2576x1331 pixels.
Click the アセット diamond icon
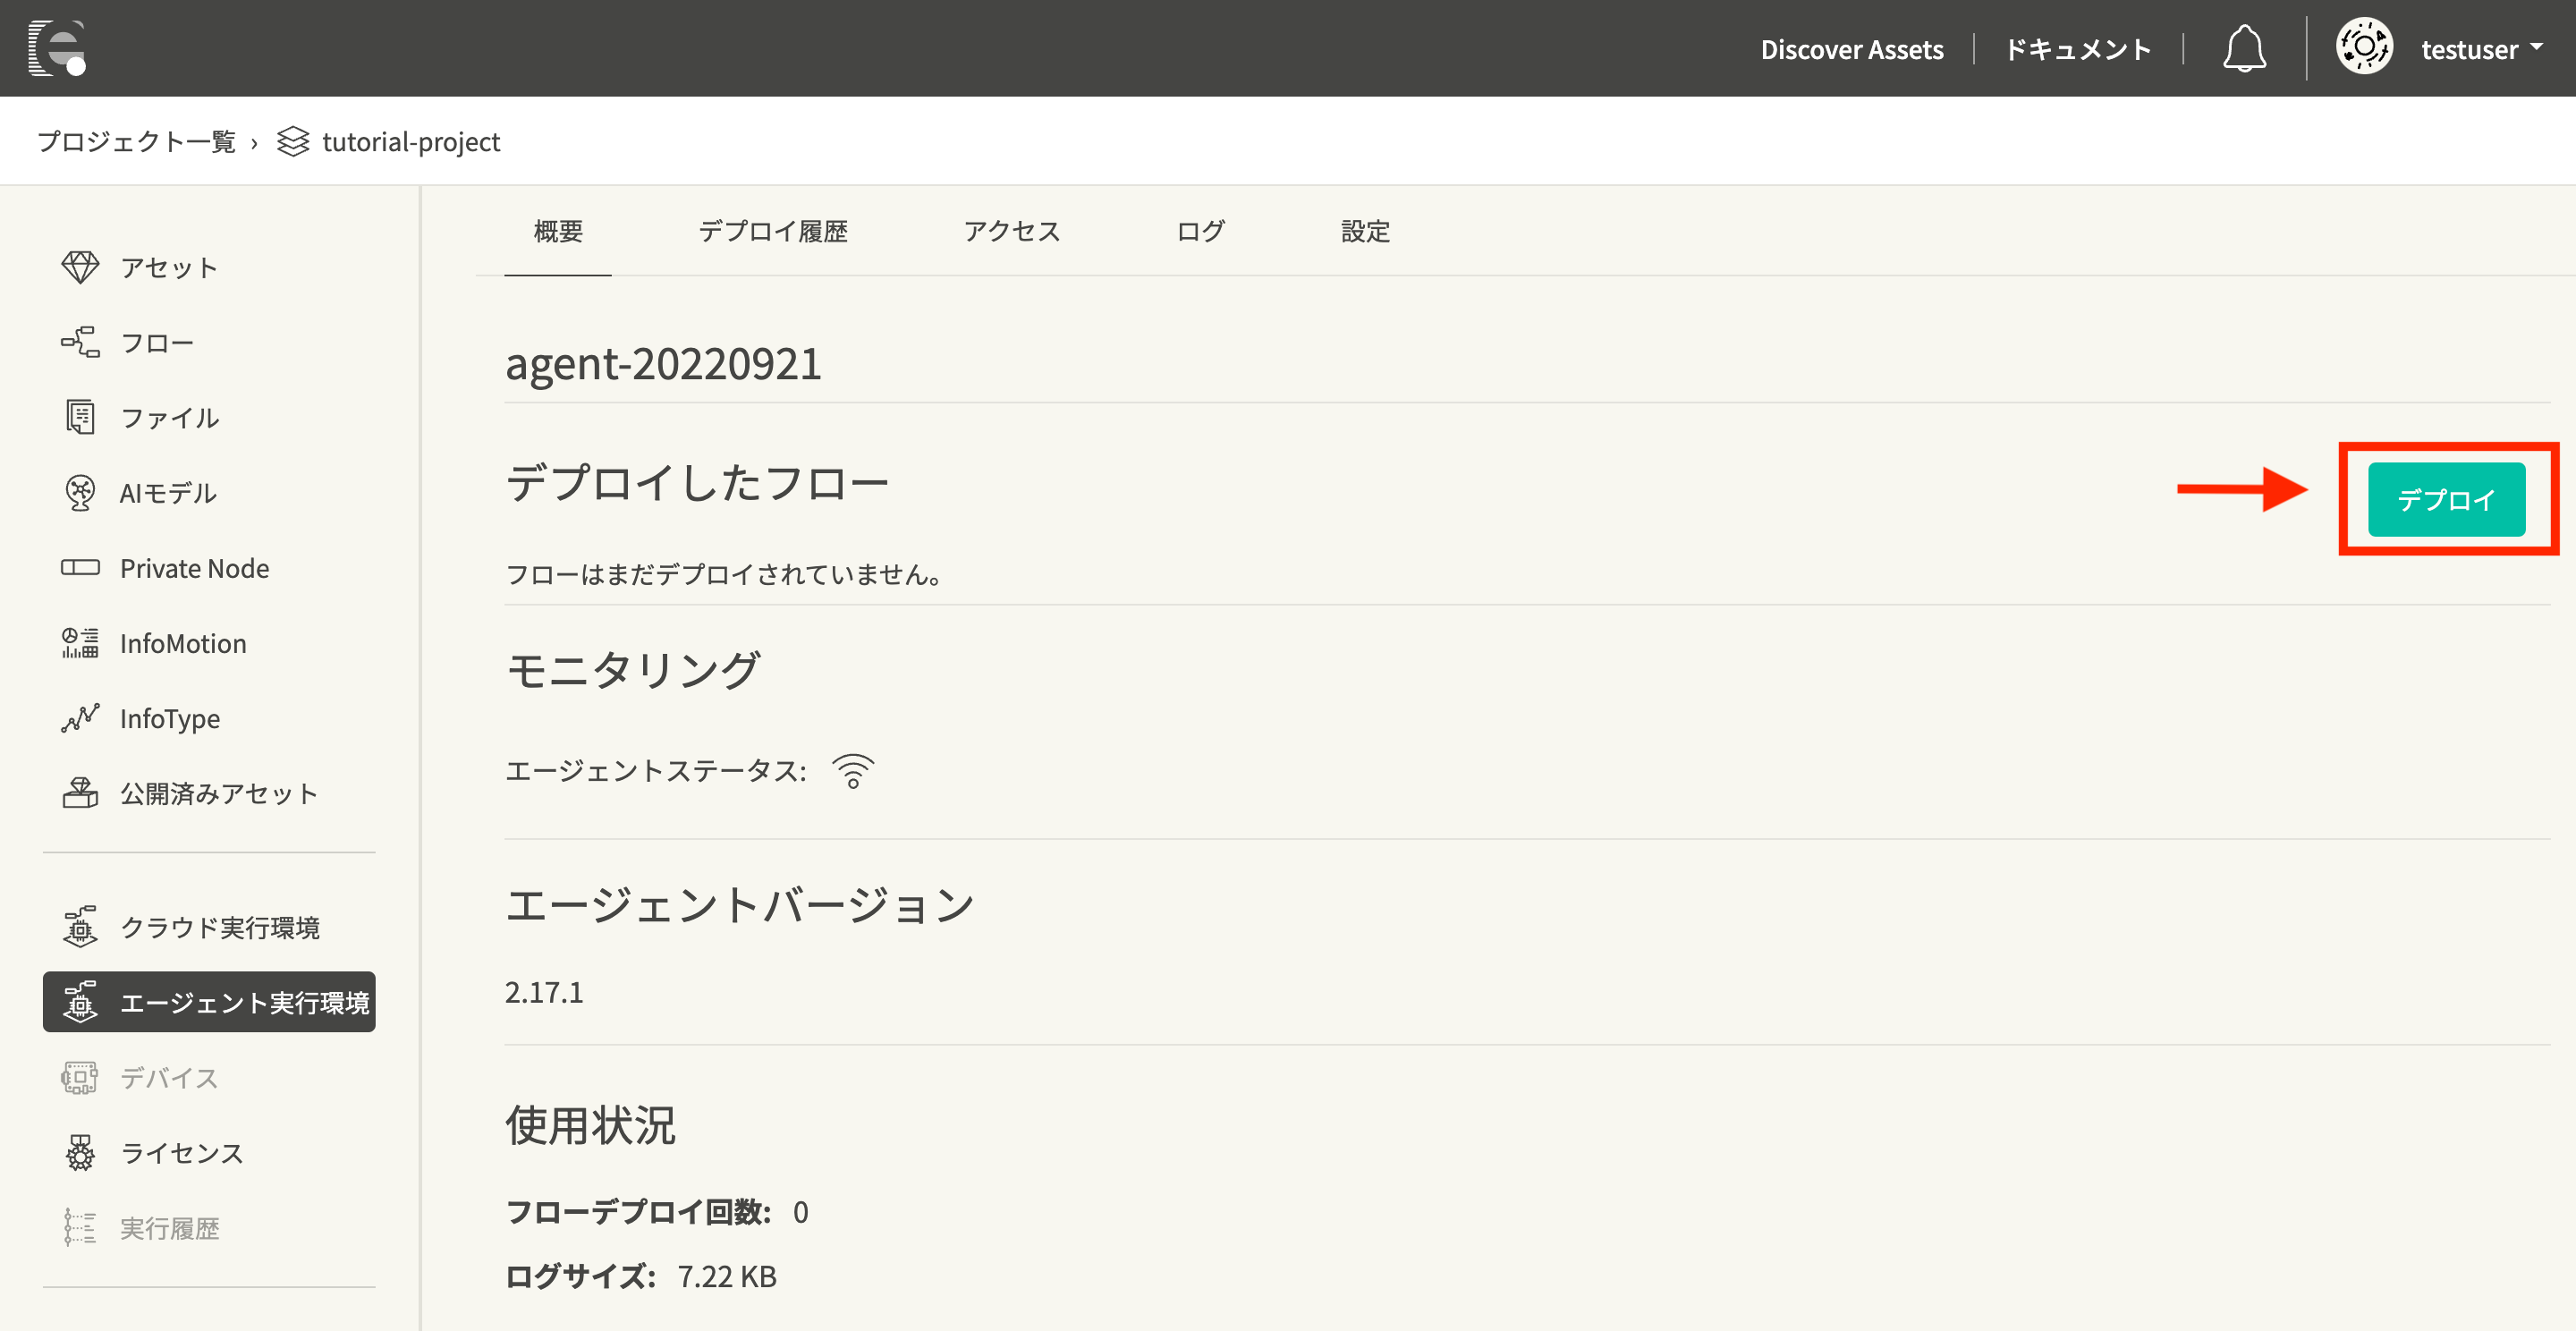tap(80, 267)
